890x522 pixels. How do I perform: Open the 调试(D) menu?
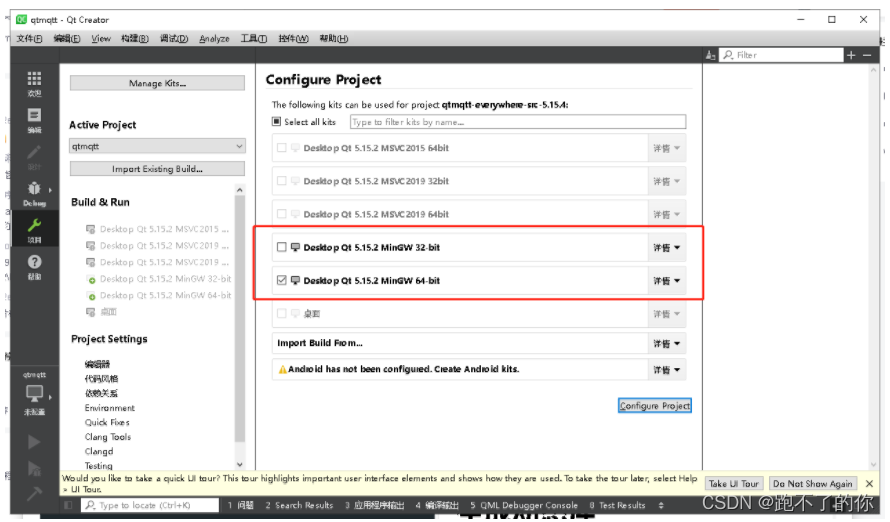[174, 39]
